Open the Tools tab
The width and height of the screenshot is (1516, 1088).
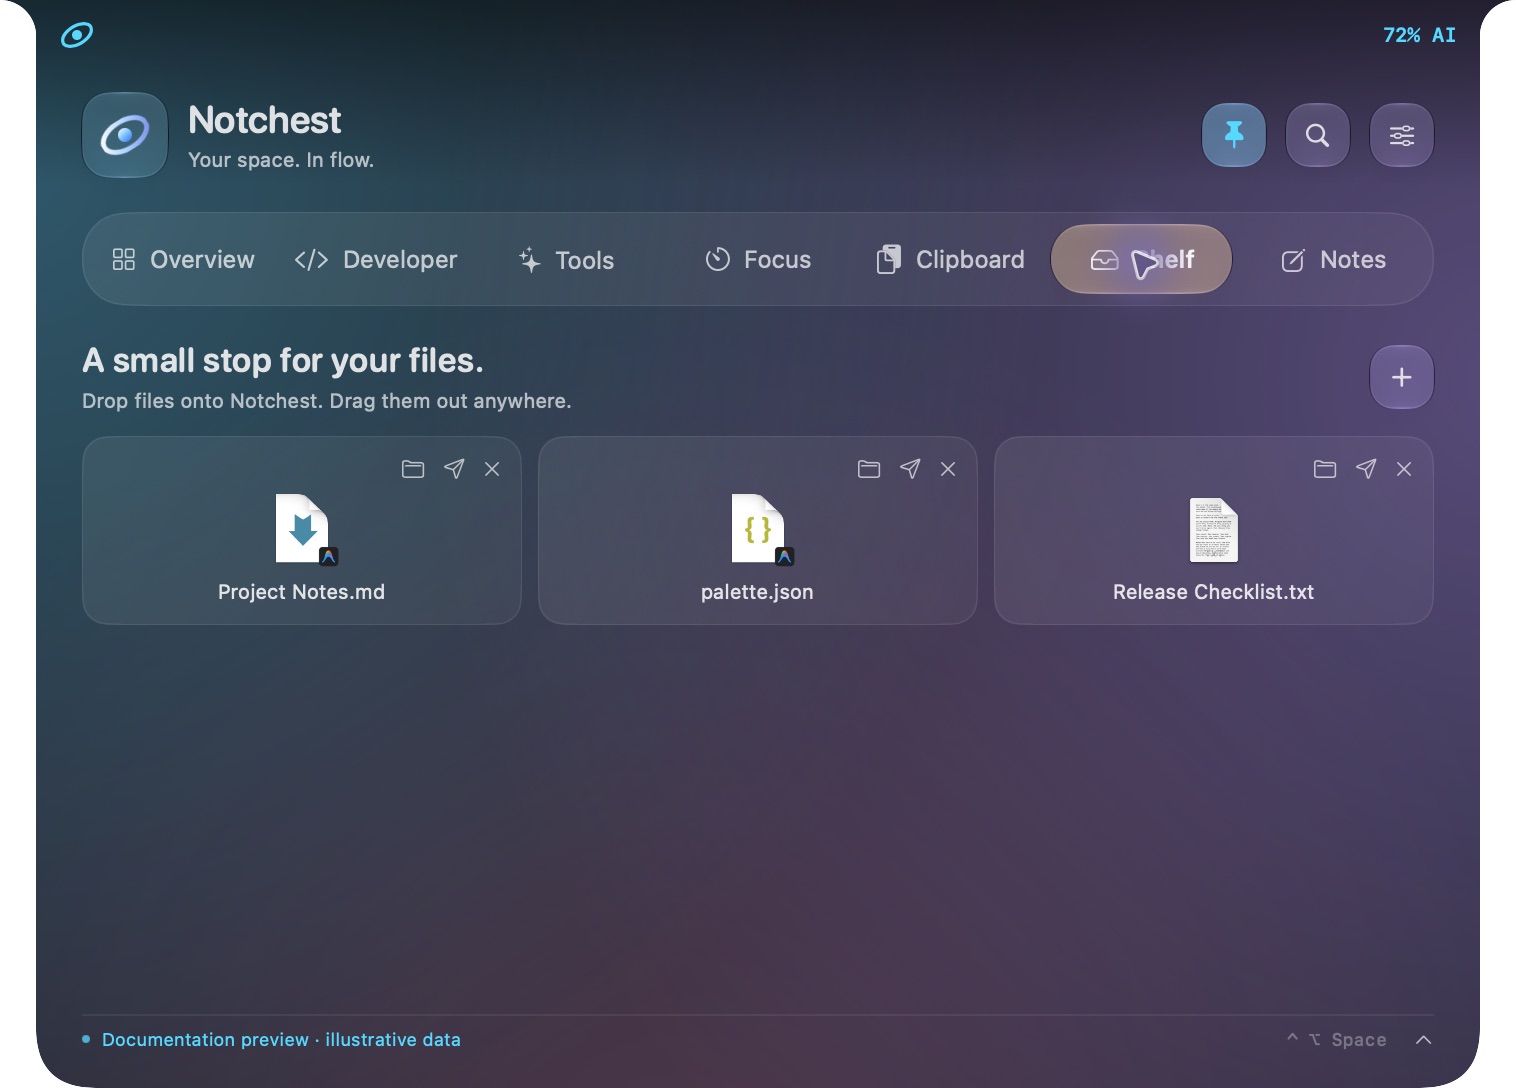tap(567, 260)
